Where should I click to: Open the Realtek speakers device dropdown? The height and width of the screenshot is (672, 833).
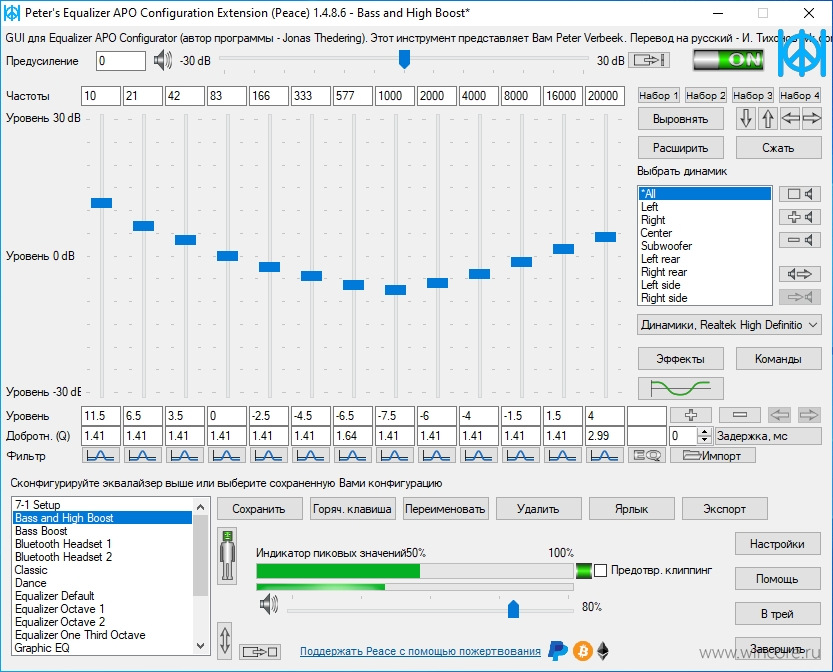[x=729, y=325]
